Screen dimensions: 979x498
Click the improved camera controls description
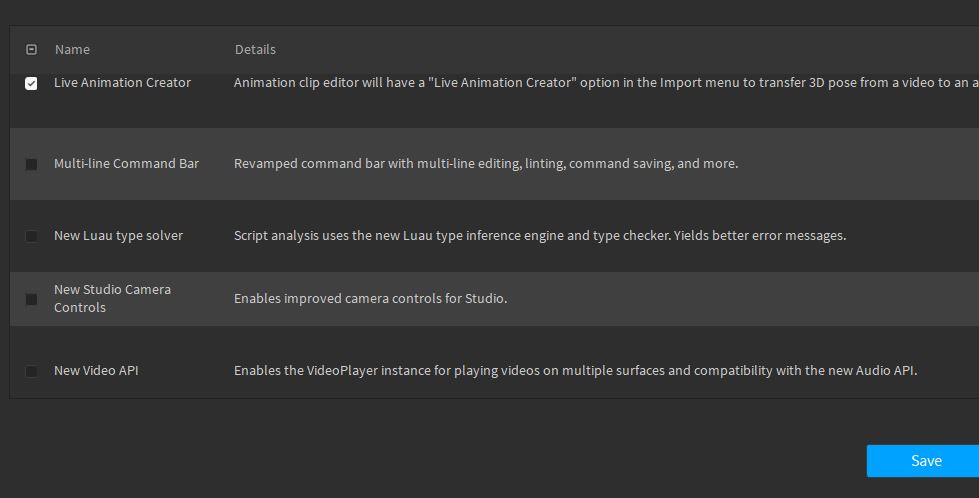click(x=370, y=298)
